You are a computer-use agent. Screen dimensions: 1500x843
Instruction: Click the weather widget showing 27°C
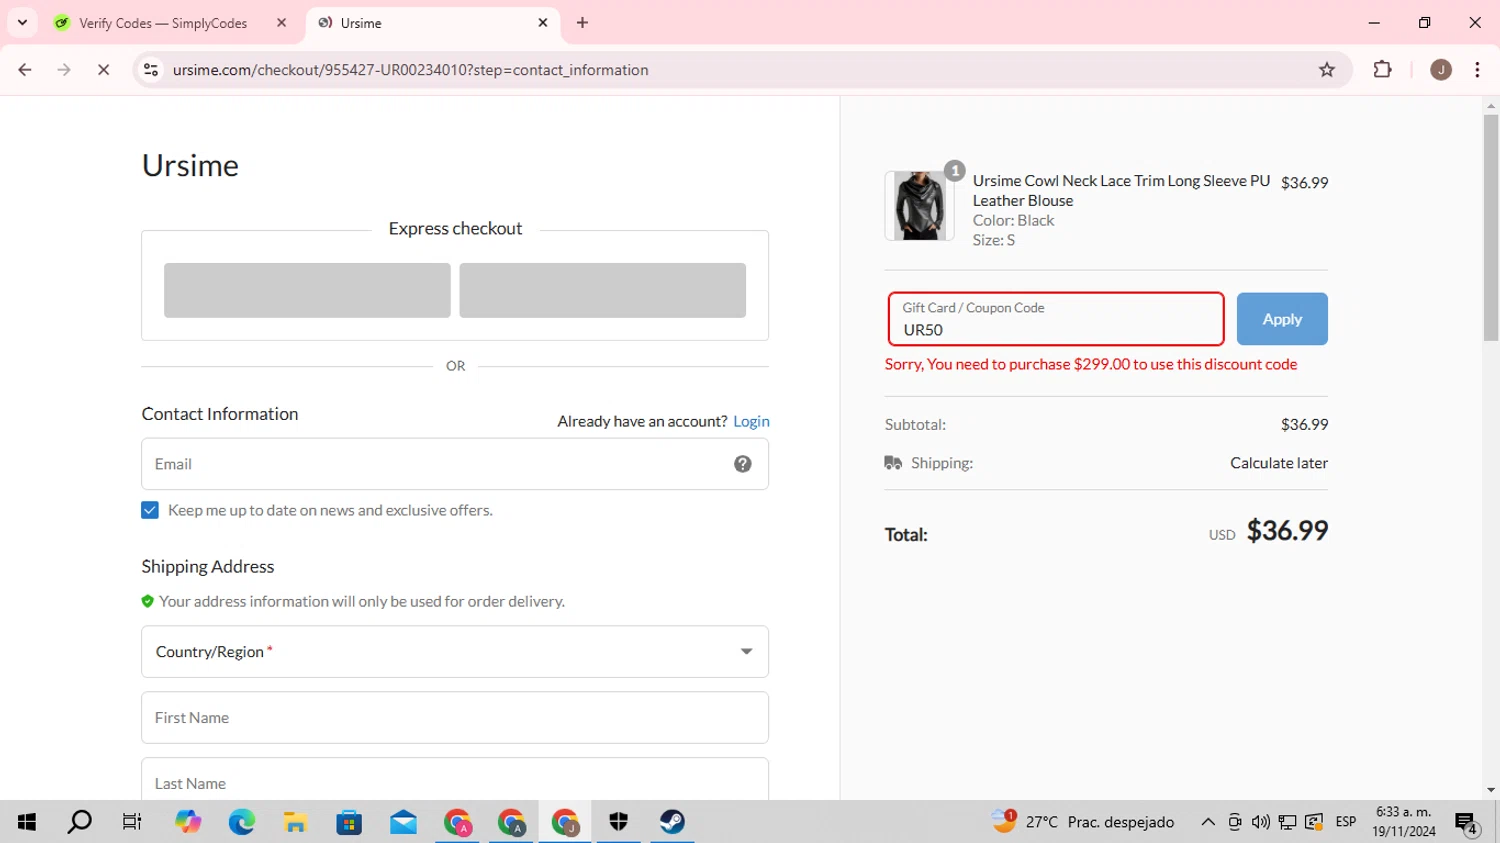pos(1083,822)
